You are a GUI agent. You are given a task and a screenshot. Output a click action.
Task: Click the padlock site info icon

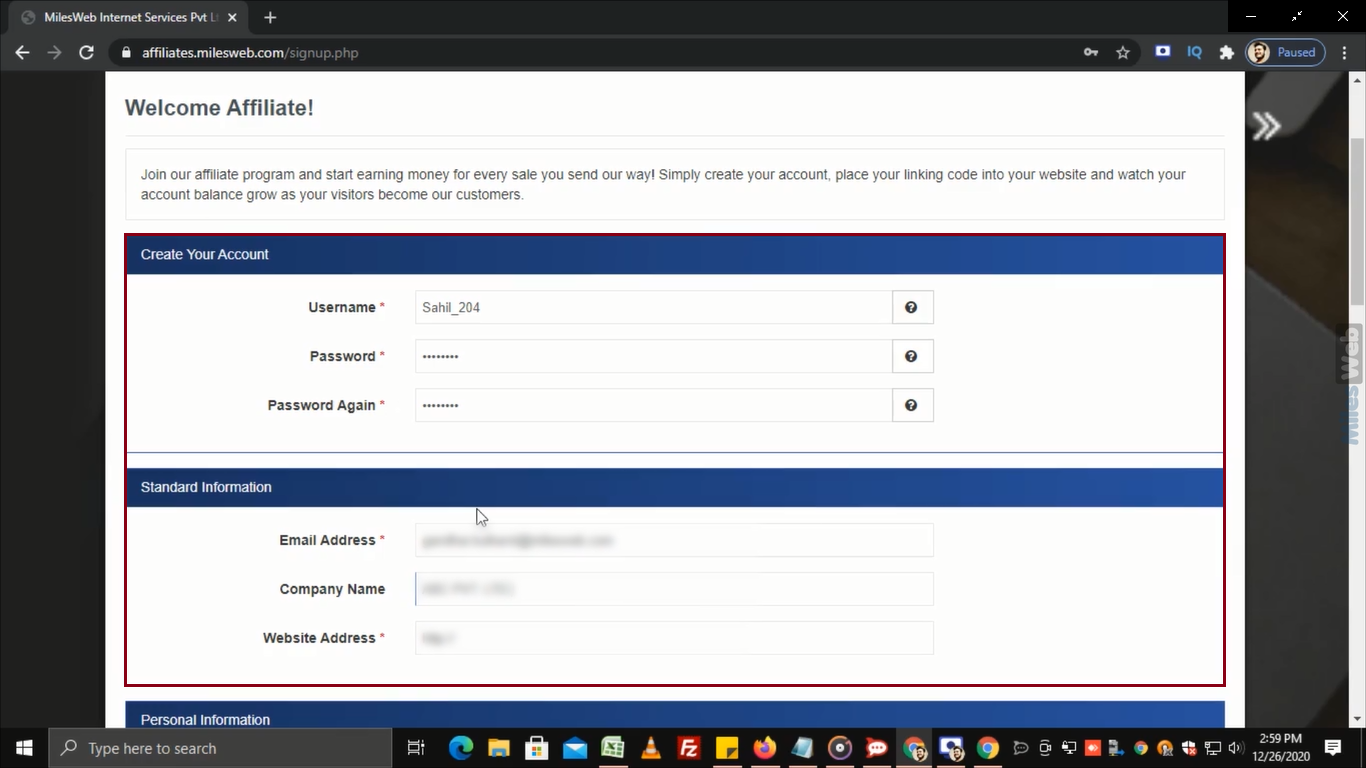coord(126,52)
